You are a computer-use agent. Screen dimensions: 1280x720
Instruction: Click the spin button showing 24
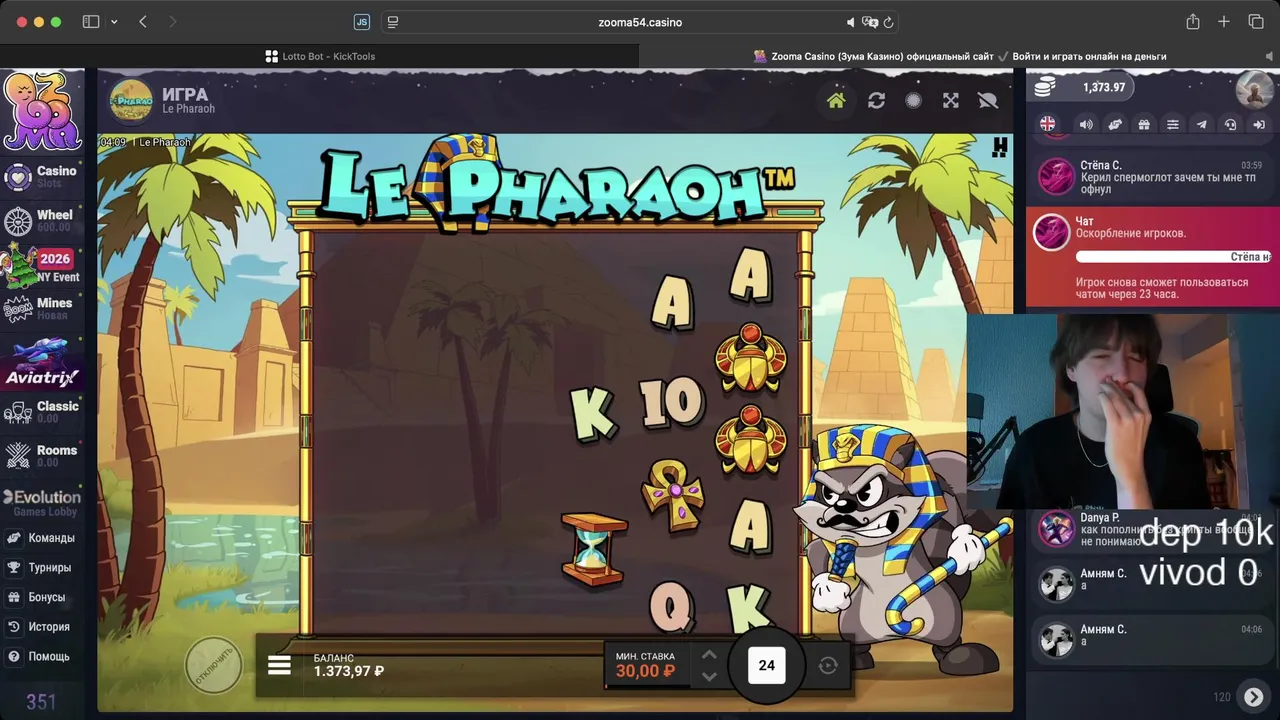pos(767,665)
